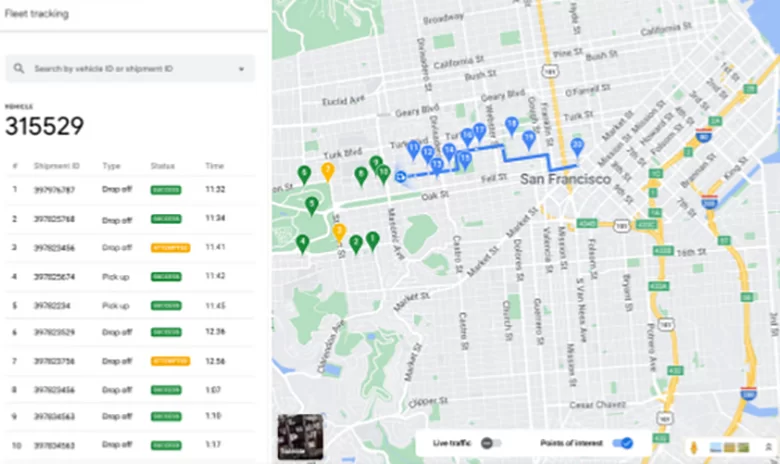
Task: Click the vehicle number 315529
Action: pyautogui.click(x=44, y=126)
